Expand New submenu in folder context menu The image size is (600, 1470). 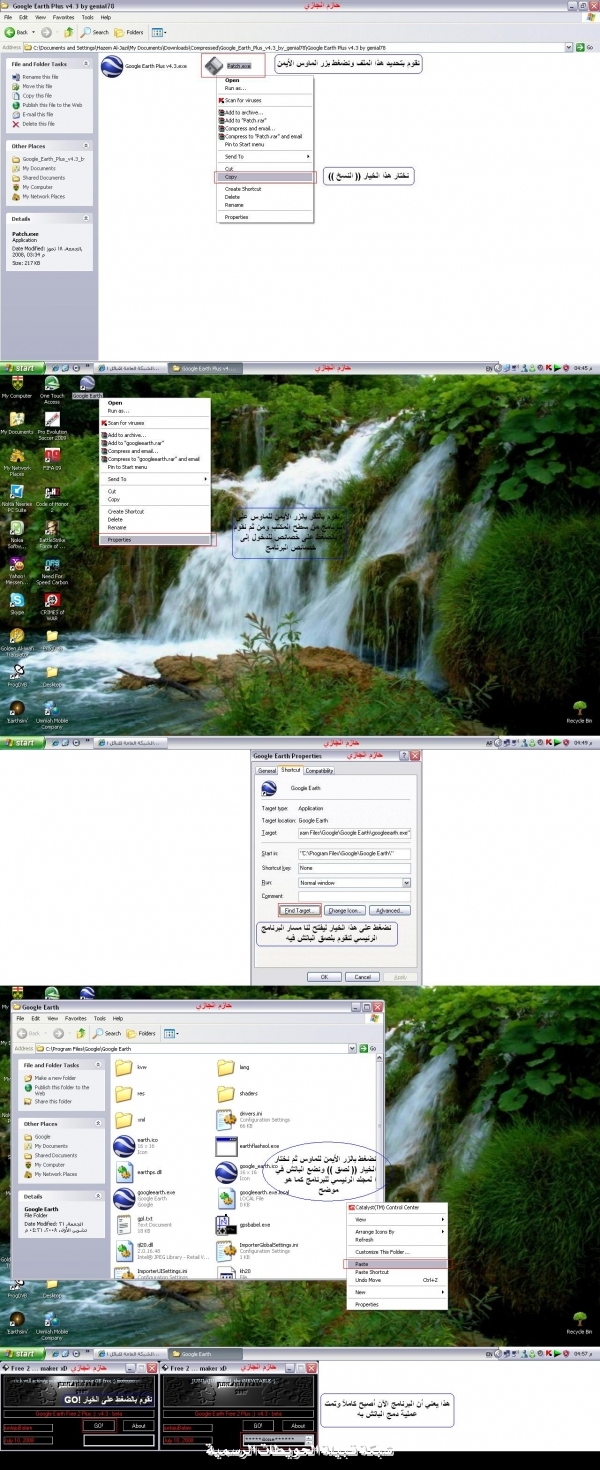[396, 1292]
